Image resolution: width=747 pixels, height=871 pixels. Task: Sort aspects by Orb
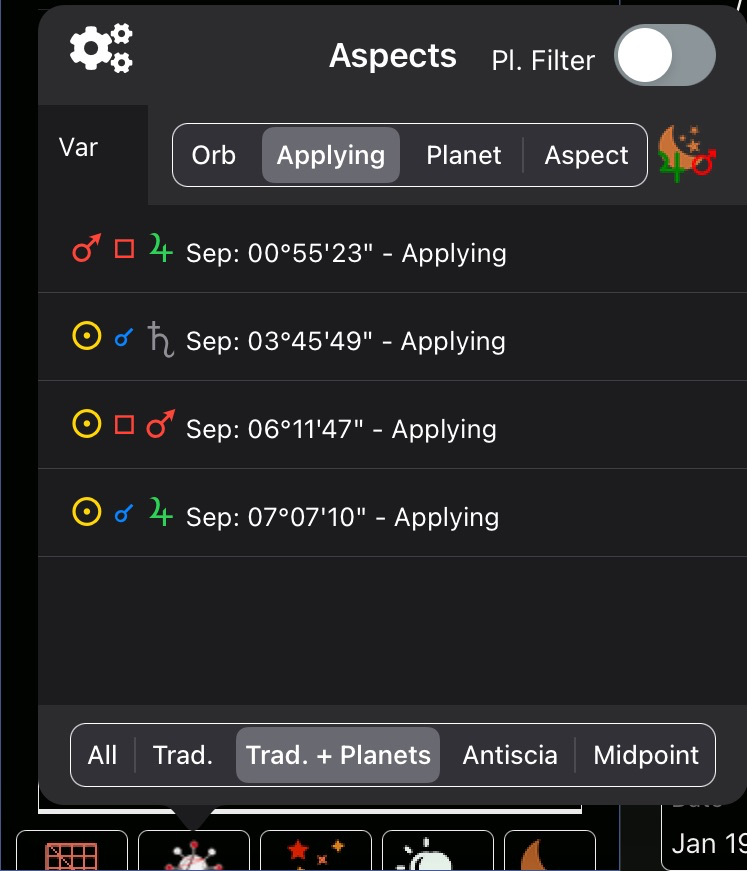215,155
